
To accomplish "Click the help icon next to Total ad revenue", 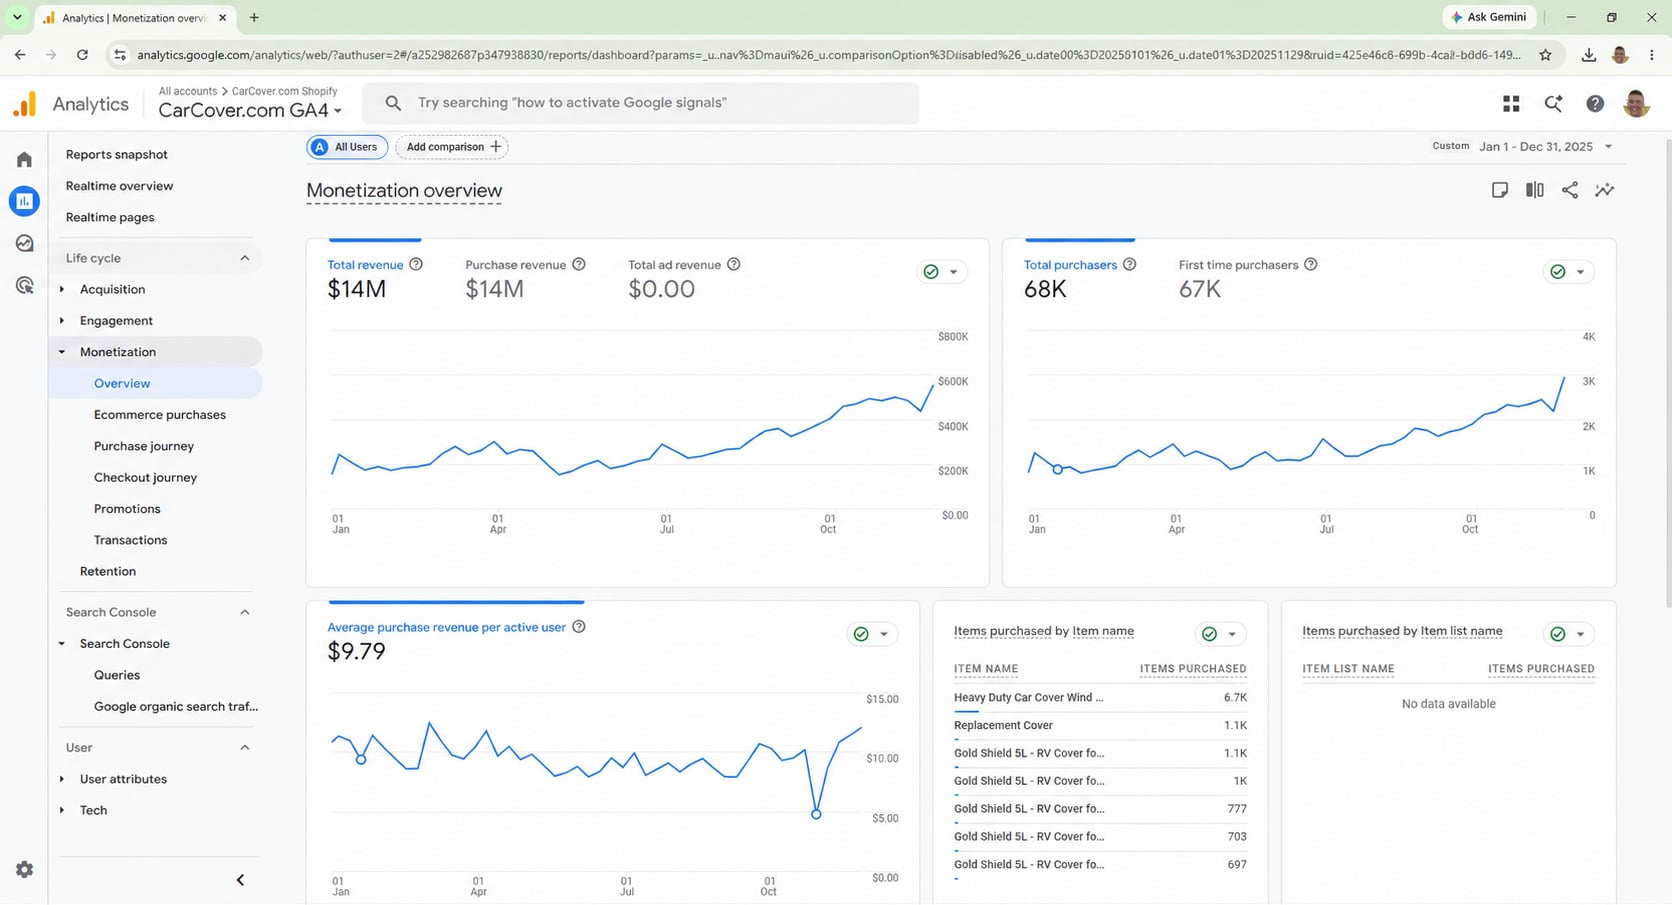I will click(x=733, y=265).
